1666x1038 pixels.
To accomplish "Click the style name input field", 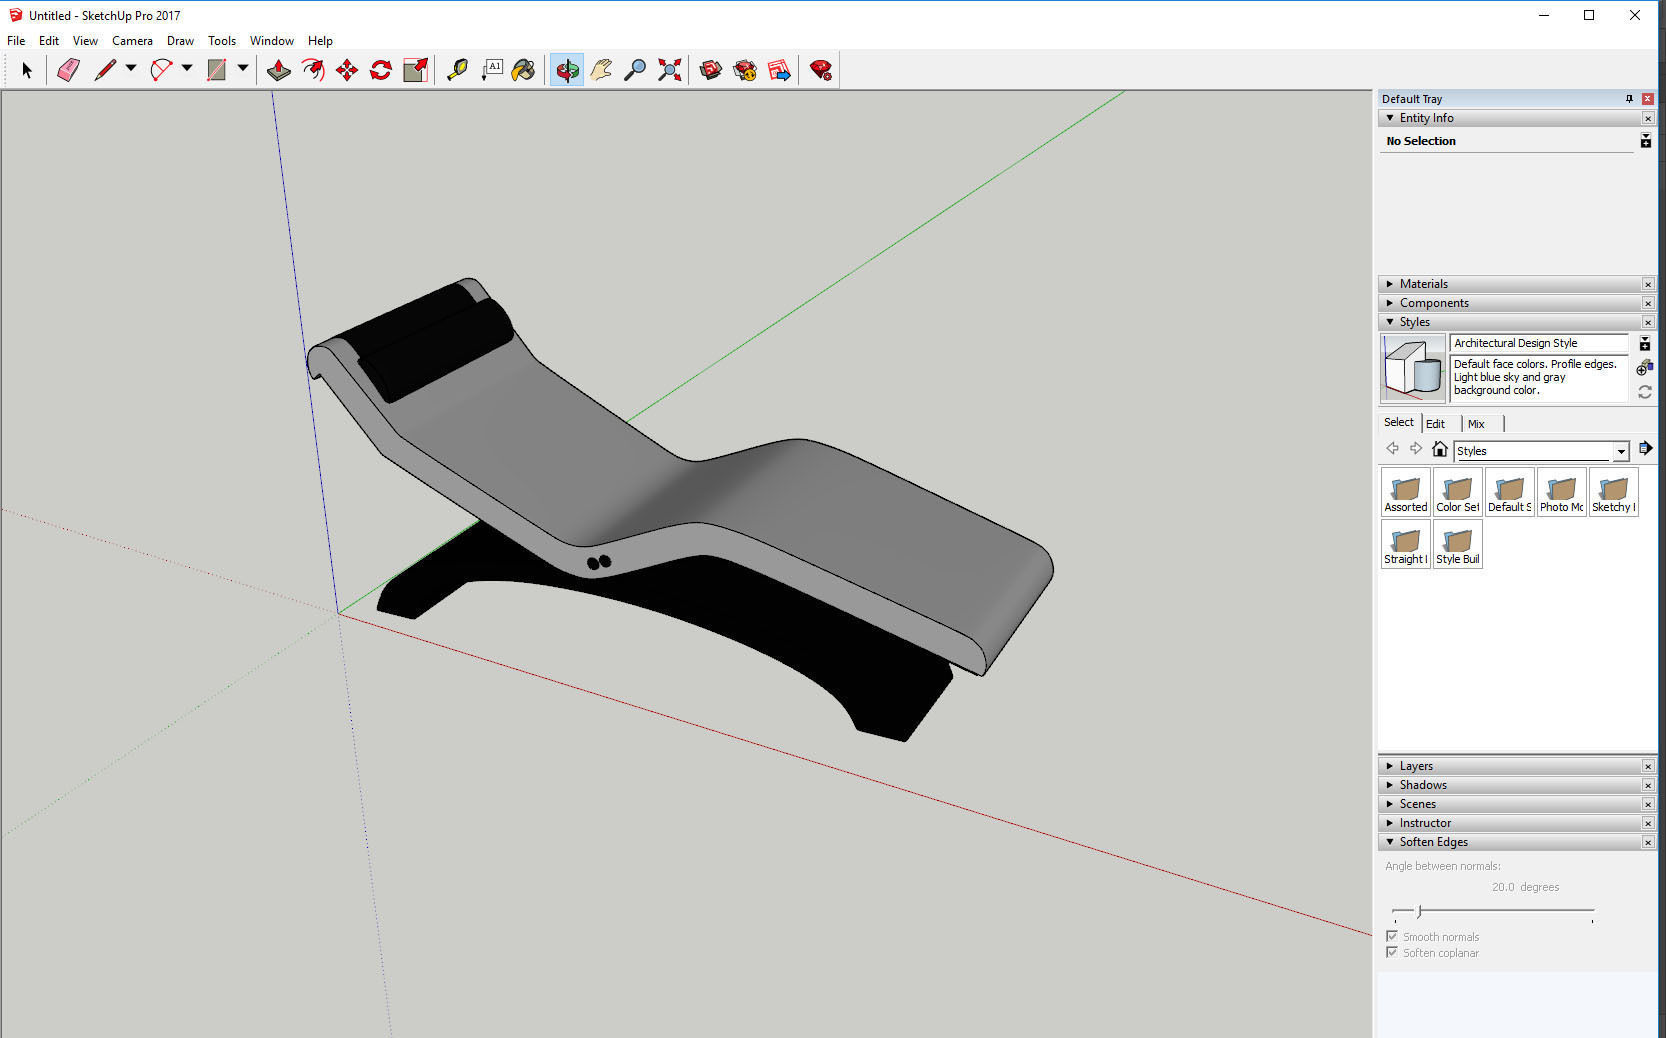I will click(1539, 343).
